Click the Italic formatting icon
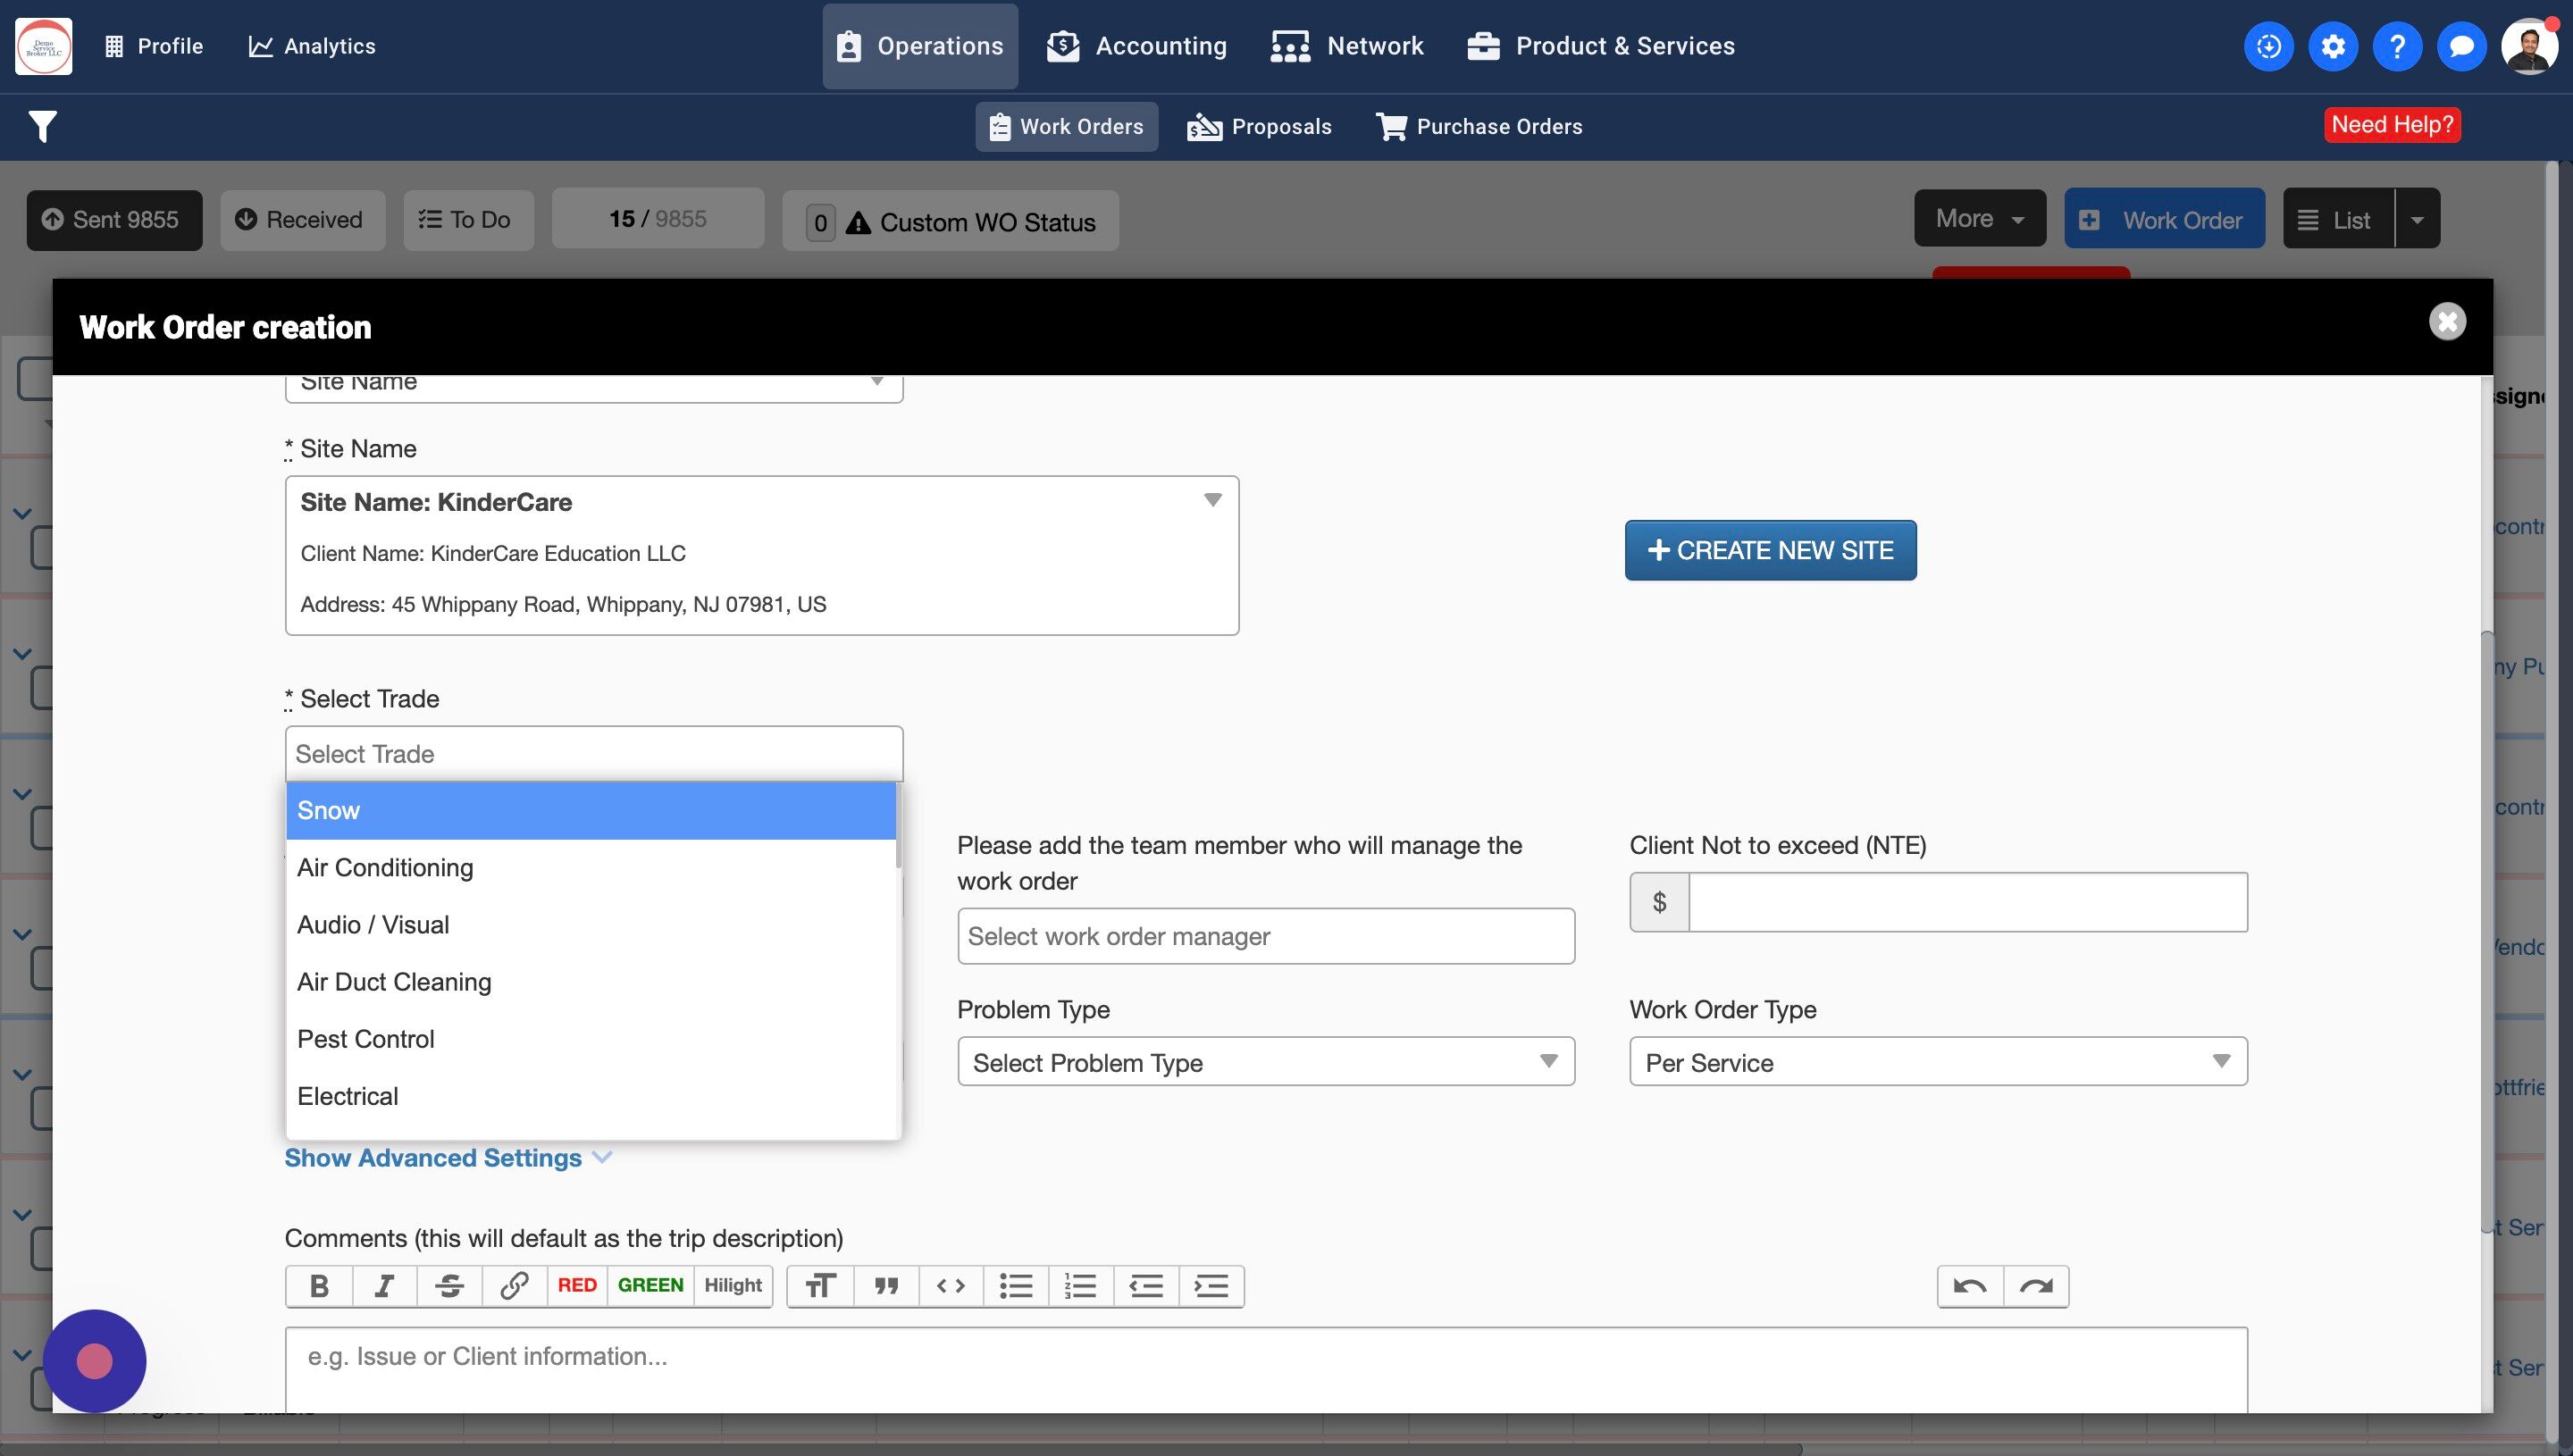The image size is (2573, 1456). pos(384,1286)
